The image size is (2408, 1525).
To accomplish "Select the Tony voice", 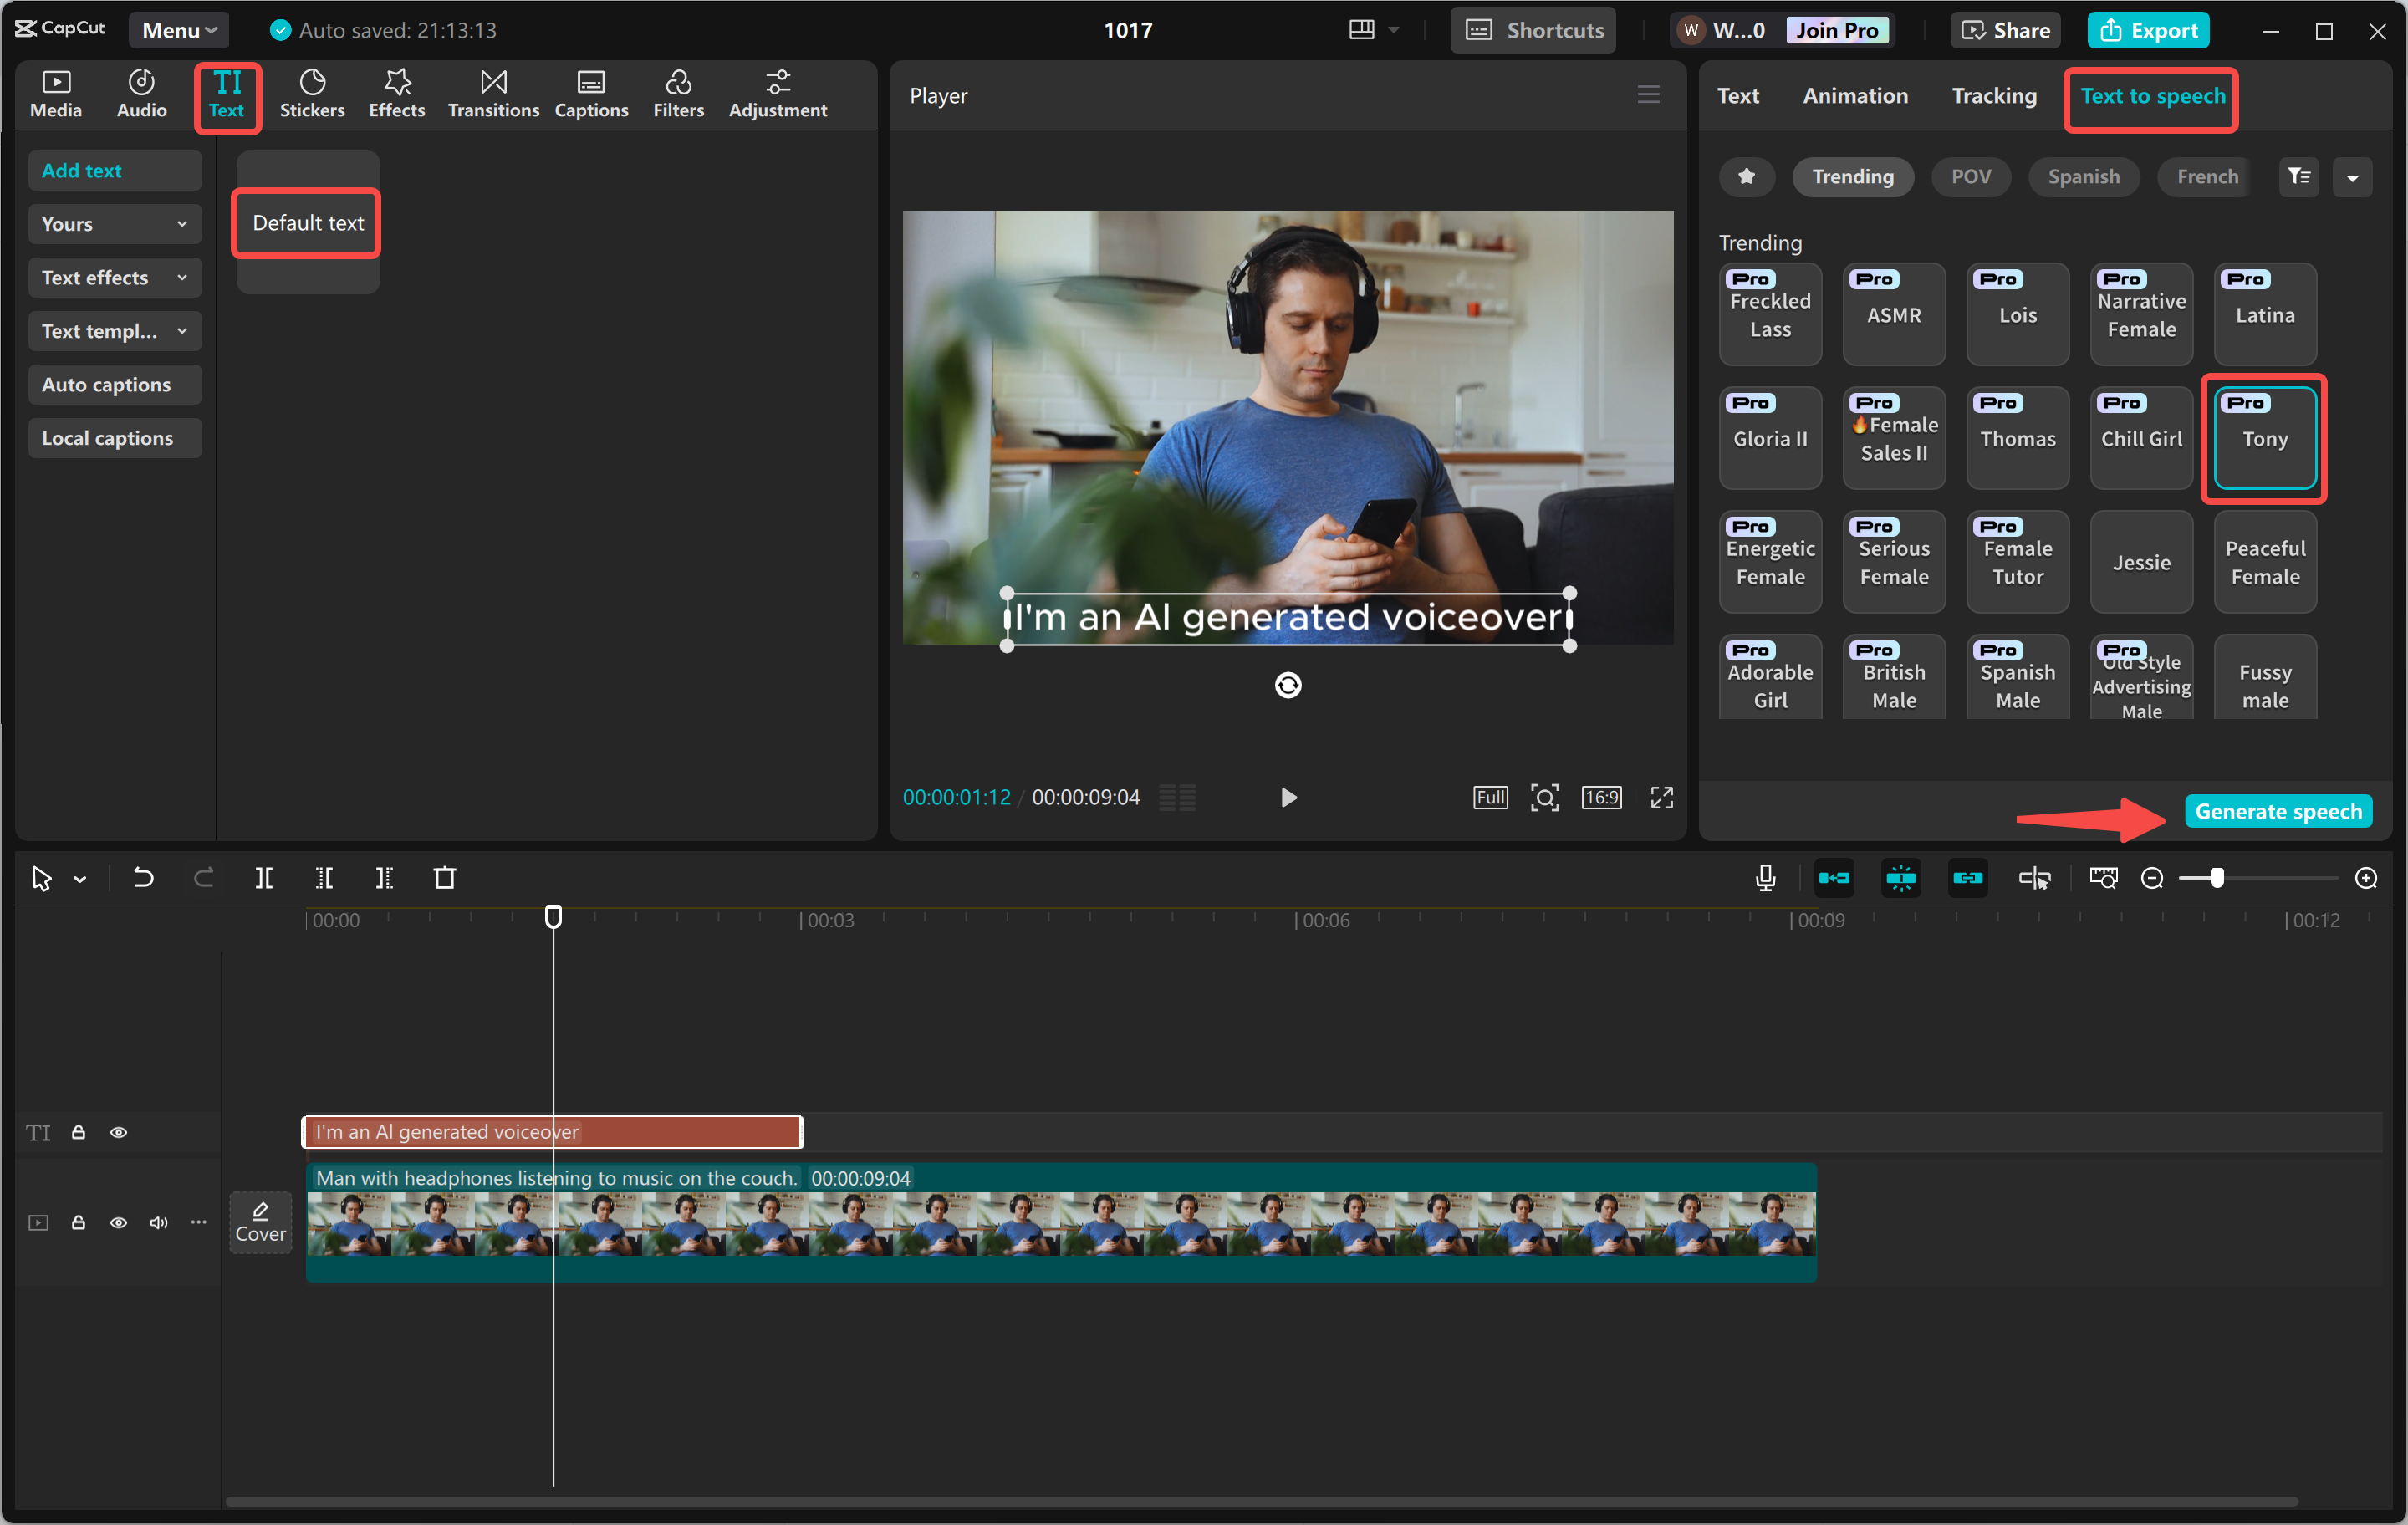I will tap(2264, 438).
